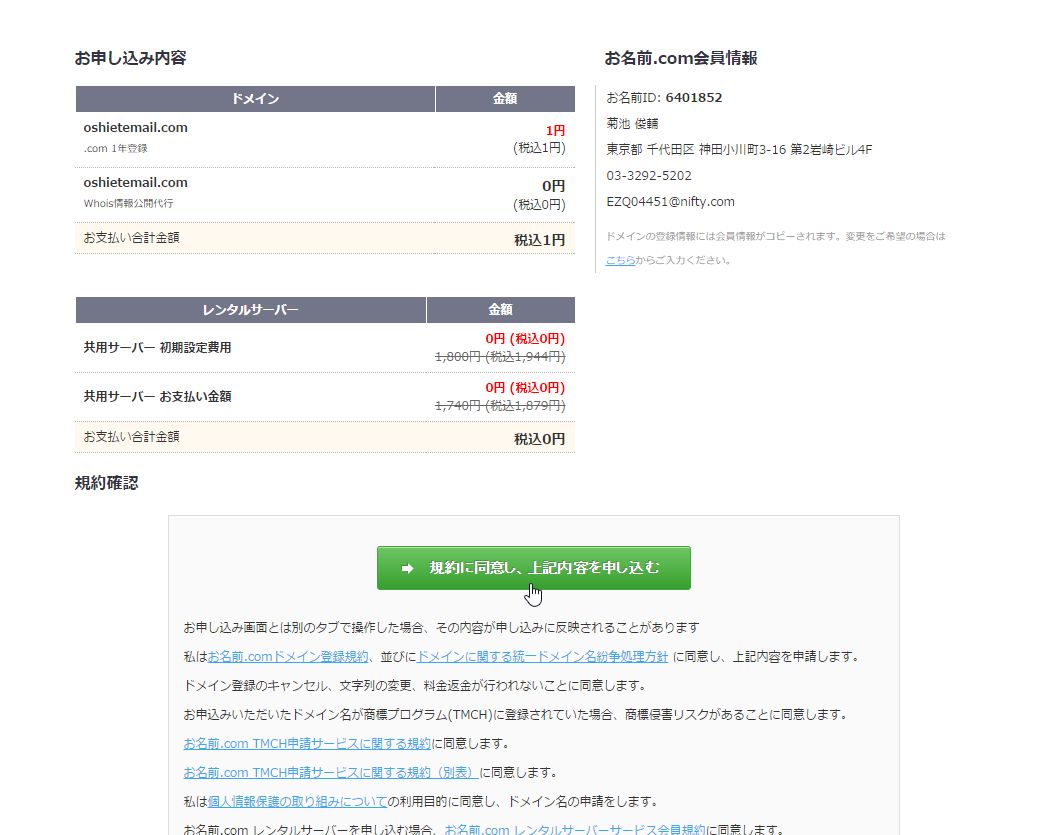Click the 税込0円 total amount

click(539, 439)
